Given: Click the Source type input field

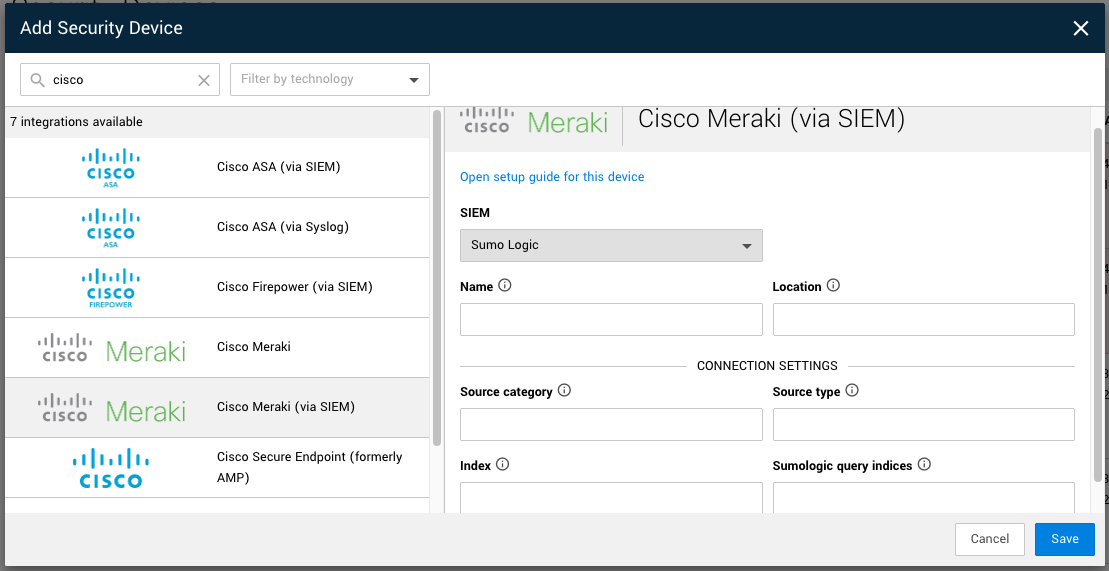Looking at the screenshot, I should point(924,424).
